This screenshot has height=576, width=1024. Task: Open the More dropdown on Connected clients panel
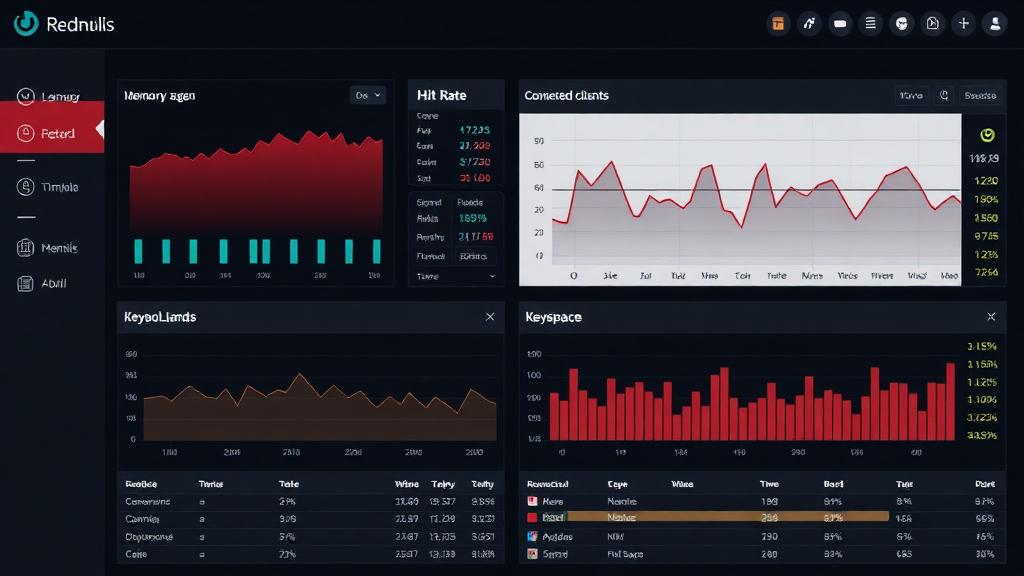coord(911,95)
